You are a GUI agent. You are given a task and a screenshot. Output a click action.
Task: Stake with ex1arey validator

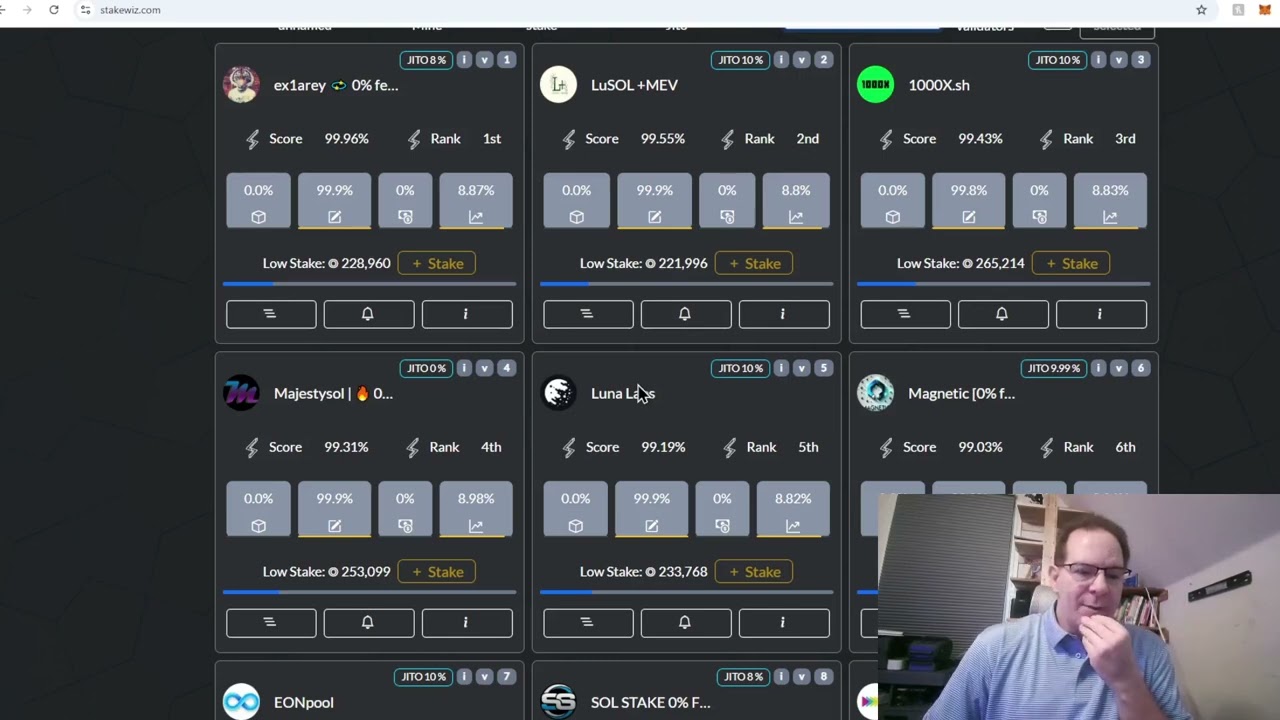coord(436,263)
